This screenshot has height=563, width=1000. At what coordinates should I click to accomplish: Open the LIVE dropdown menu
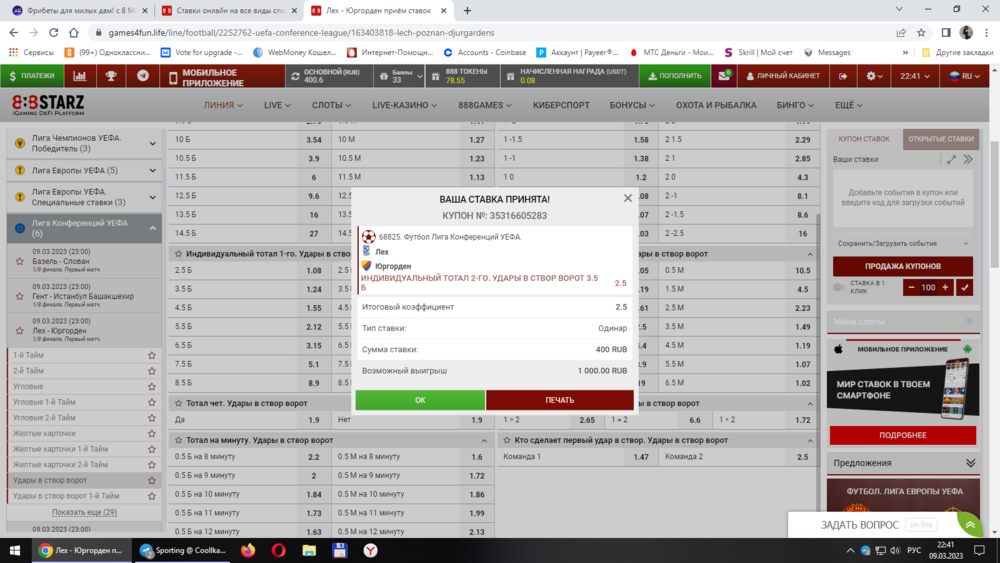(x=277, y=105)
